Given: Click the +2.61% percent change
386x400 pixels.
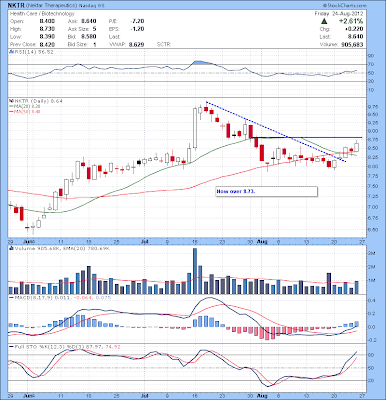Looking at the screenshot, I should coord(351,21).
